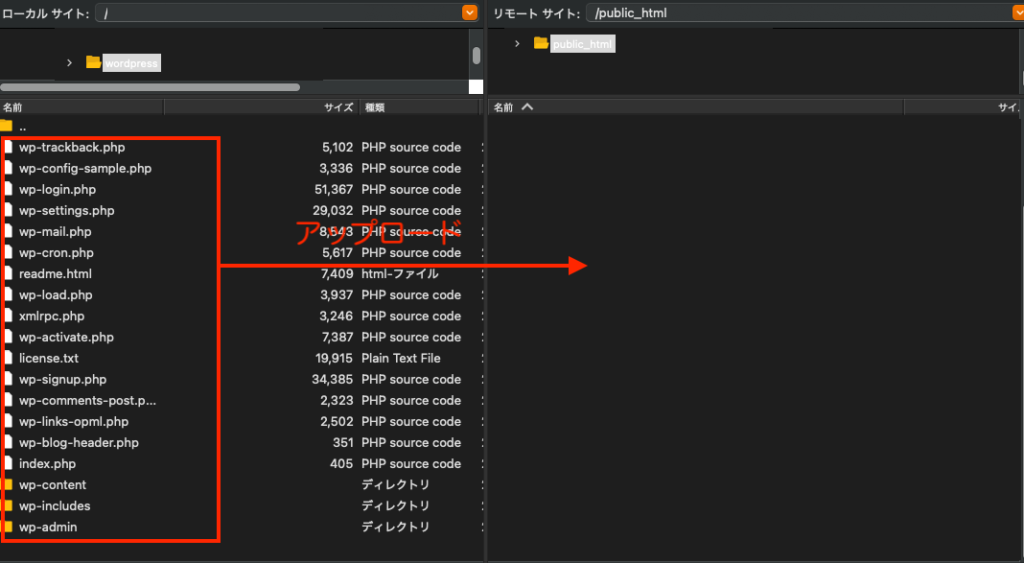Click the wp-admin folder icon
The height and width of the screenshot is (563, 1024).
coord(8,527)
